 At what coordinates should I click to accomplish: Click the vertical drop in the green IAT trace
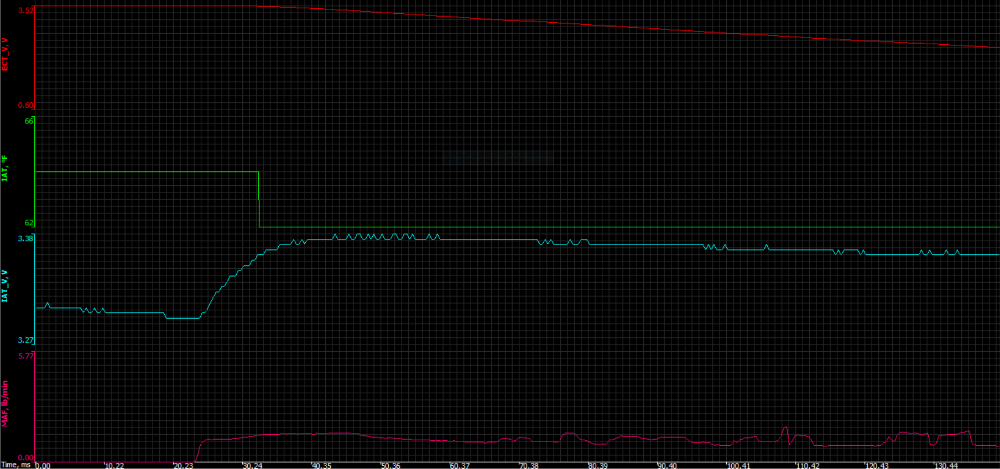click(x=259, y=200)
